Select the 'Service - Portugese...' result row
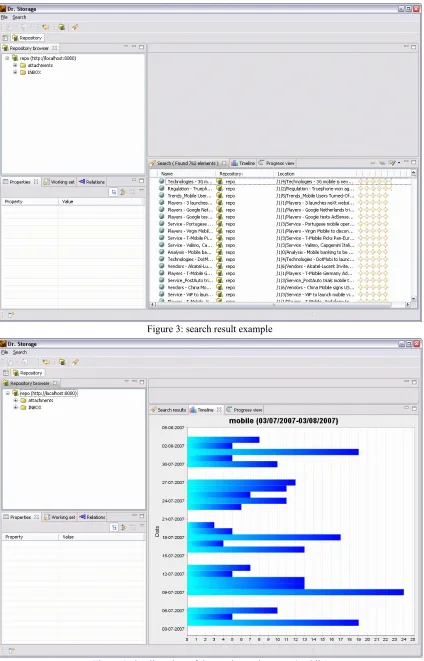 point(280,224)
